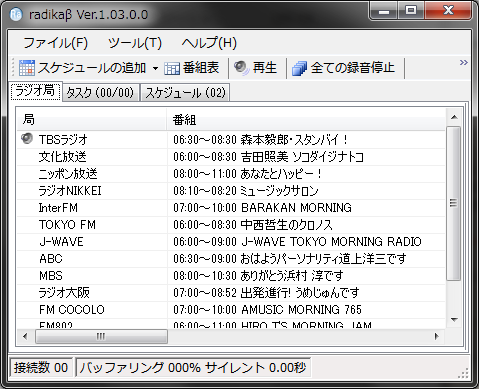
Task: Click the 全ての録音停止 button label
Action: (353, 68)
